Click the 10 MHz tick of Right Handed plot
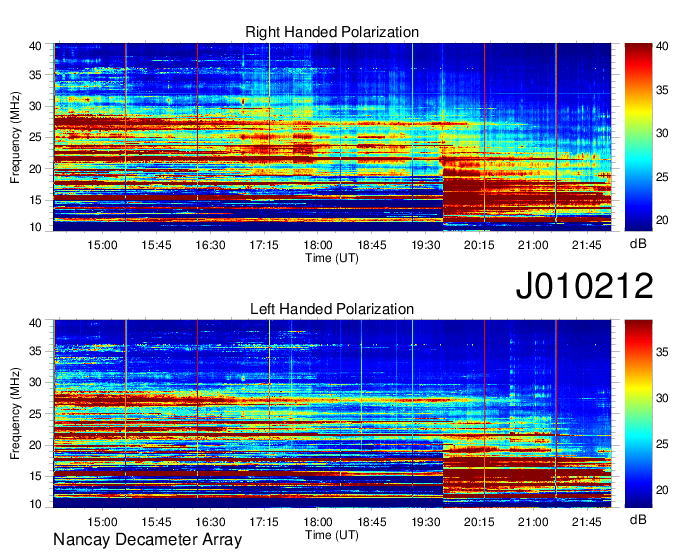The width and height of the screenshot is (680, 552). (x=36, y=227)
